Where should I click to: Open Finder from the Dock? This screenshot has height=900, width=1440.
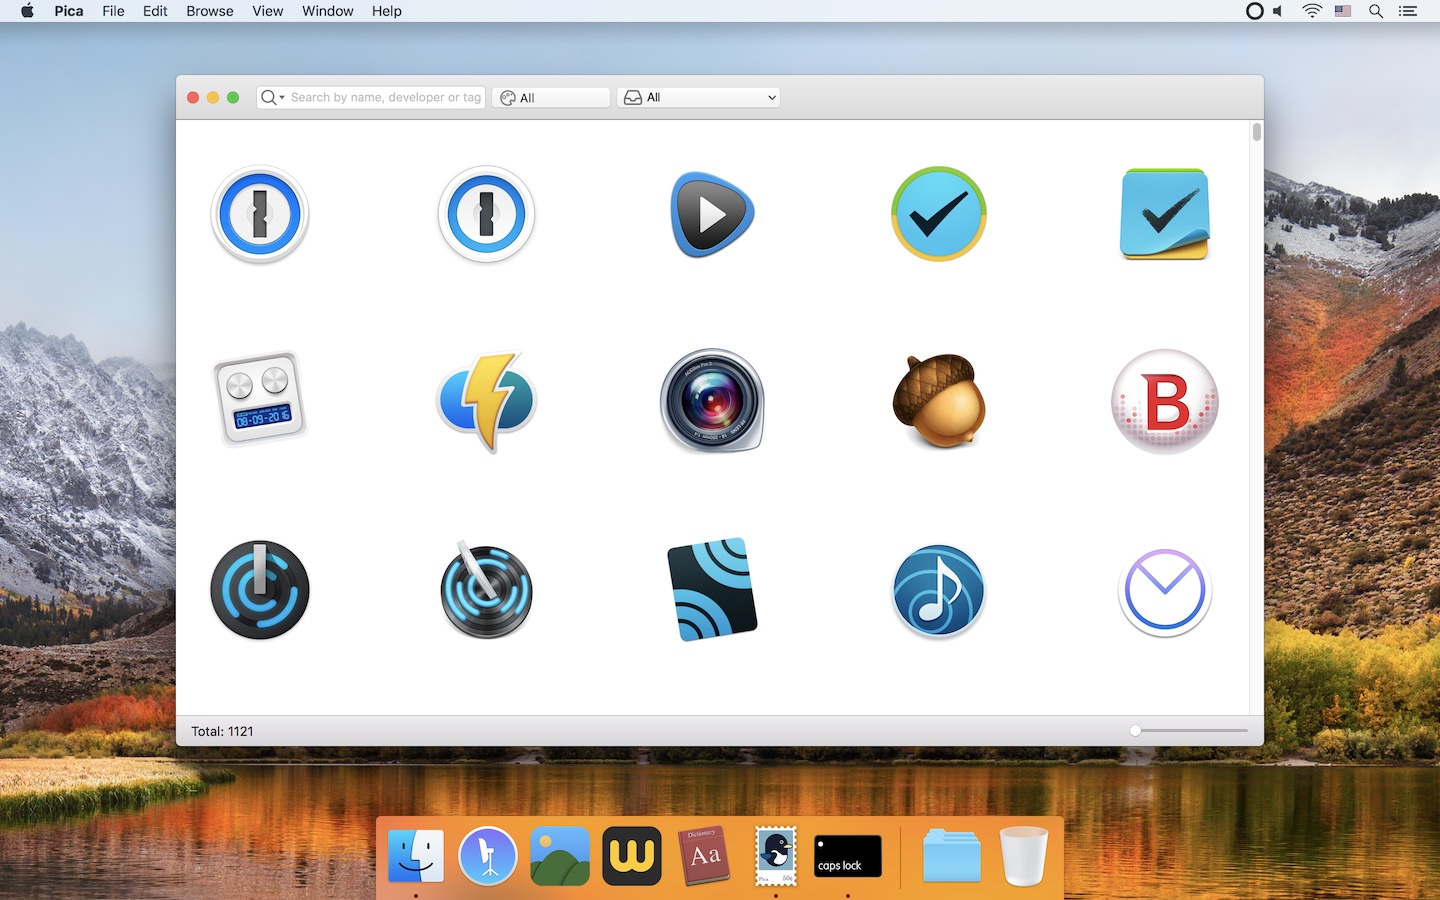coord(416,856)
